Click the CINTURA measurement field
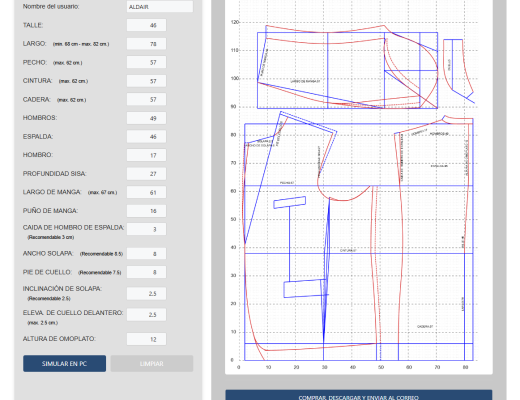 pyautogui.click(x=146, y=81)
